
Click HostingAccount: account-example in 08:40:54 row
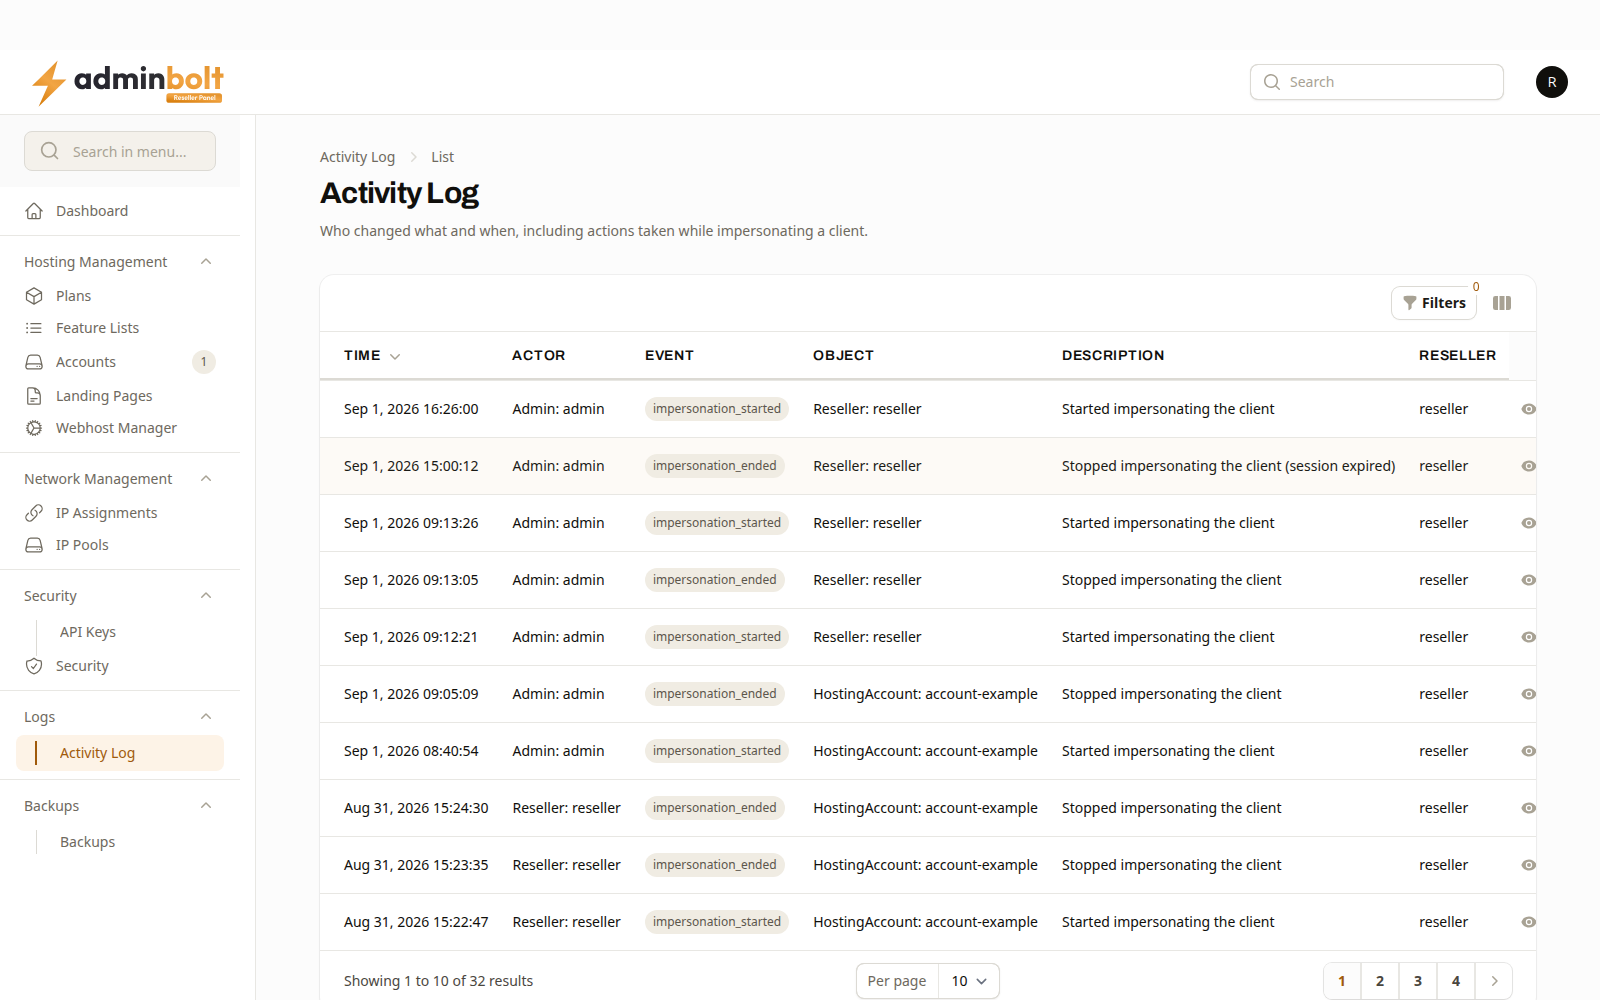click(x=925, y=751)
